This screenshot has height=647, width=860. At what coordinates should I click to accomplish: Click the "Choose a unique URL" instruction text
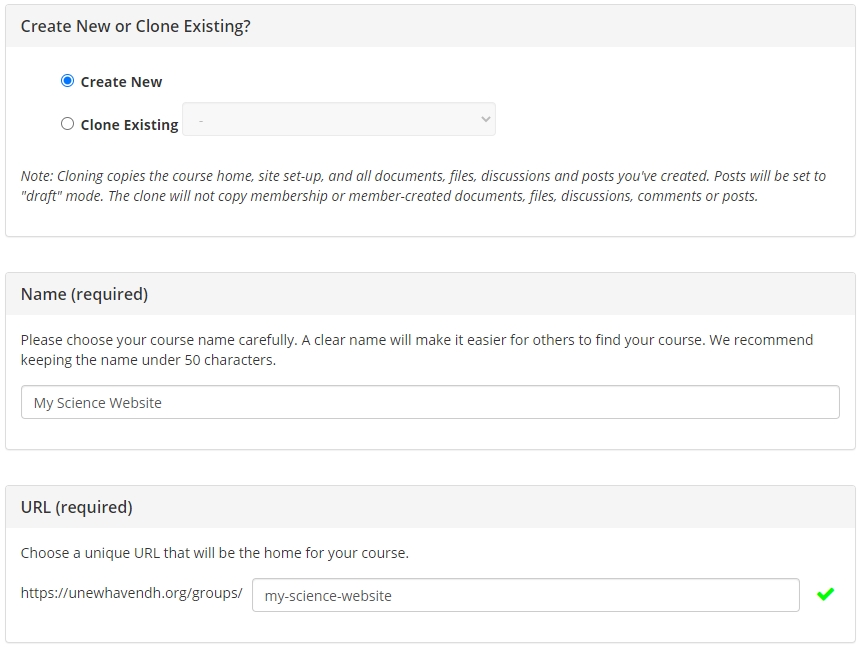point(214,553)
